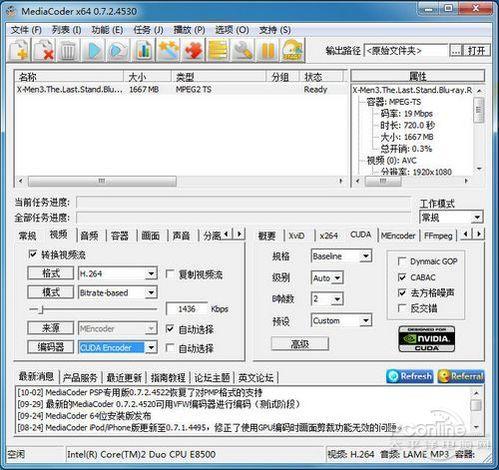Click the Refresh button
The image size is (499, 470).
(410, 376)
